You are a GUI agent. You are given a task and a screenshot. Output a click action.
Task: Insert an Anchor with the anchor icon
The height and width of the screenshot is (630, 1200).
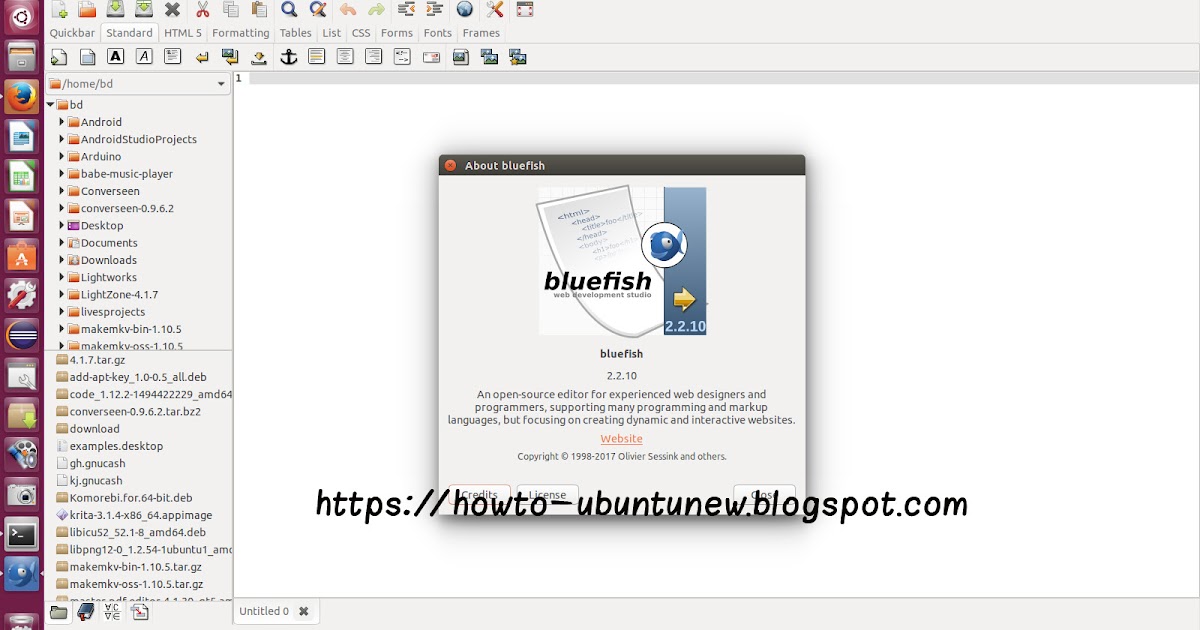[288, 56]
